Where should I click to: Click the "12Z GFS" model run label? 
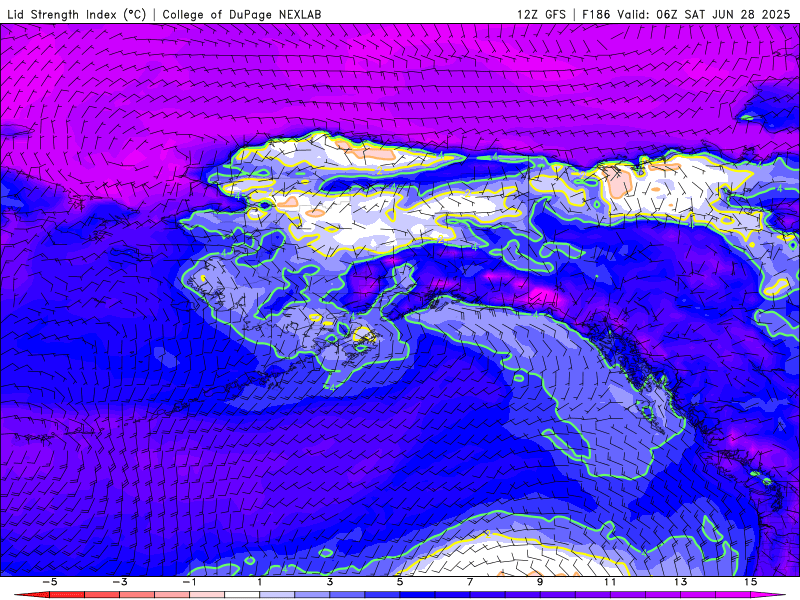coord(541,14)
